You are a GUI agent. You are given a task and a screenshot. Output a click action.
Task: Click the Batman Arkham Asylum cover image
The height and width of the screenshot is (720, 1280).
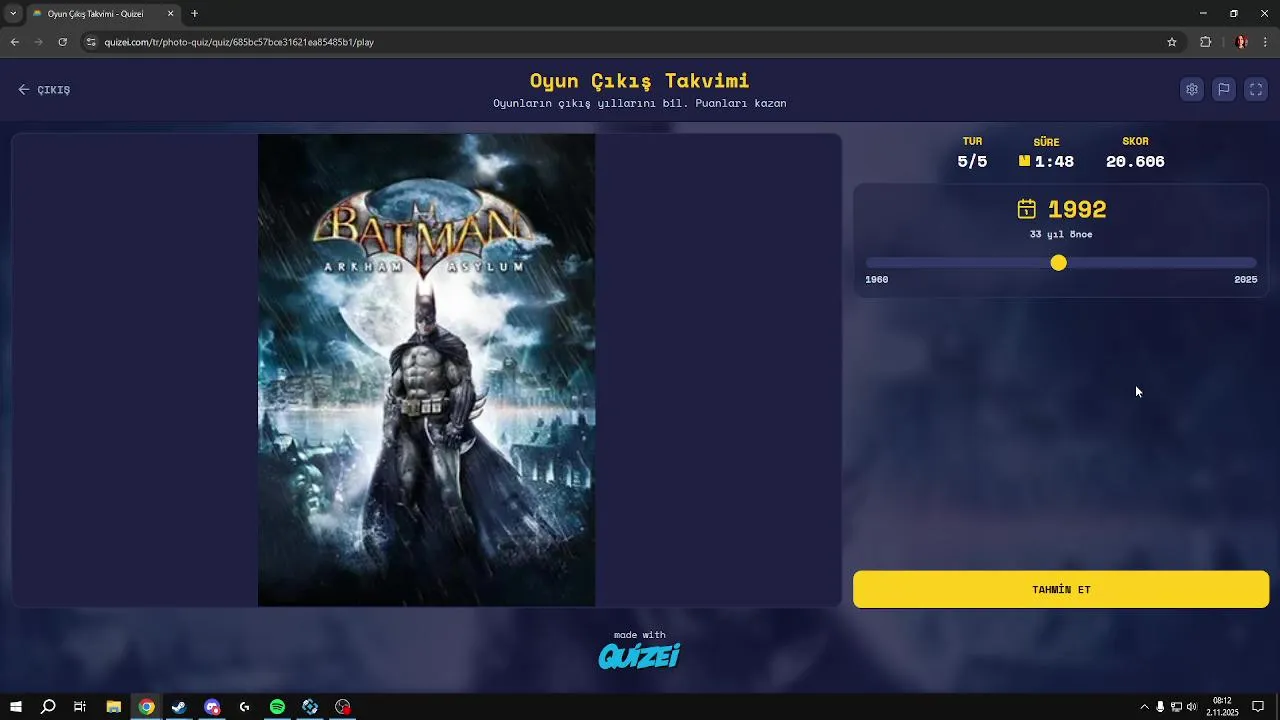426,370
